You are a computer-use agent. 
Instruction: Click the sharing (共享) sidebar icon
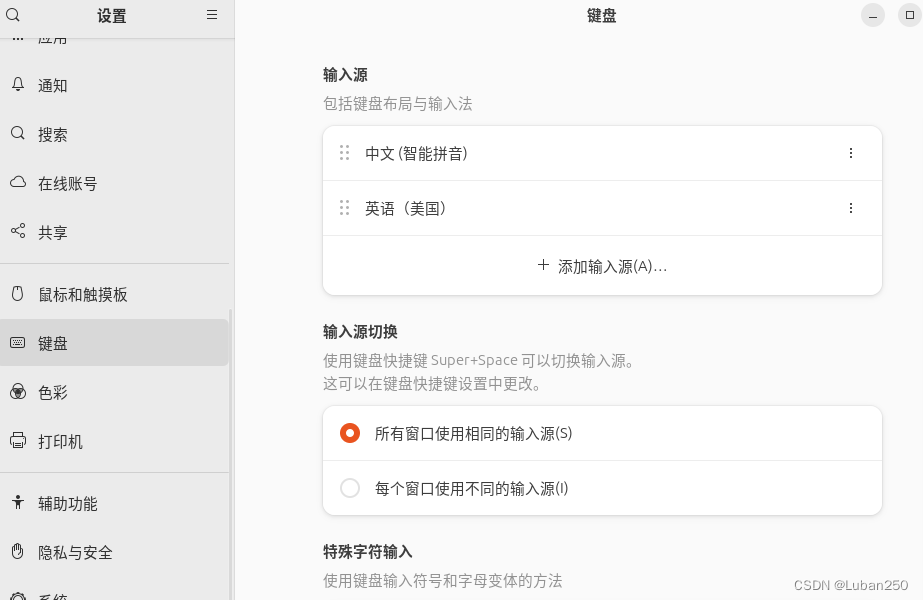pos(17,232)
